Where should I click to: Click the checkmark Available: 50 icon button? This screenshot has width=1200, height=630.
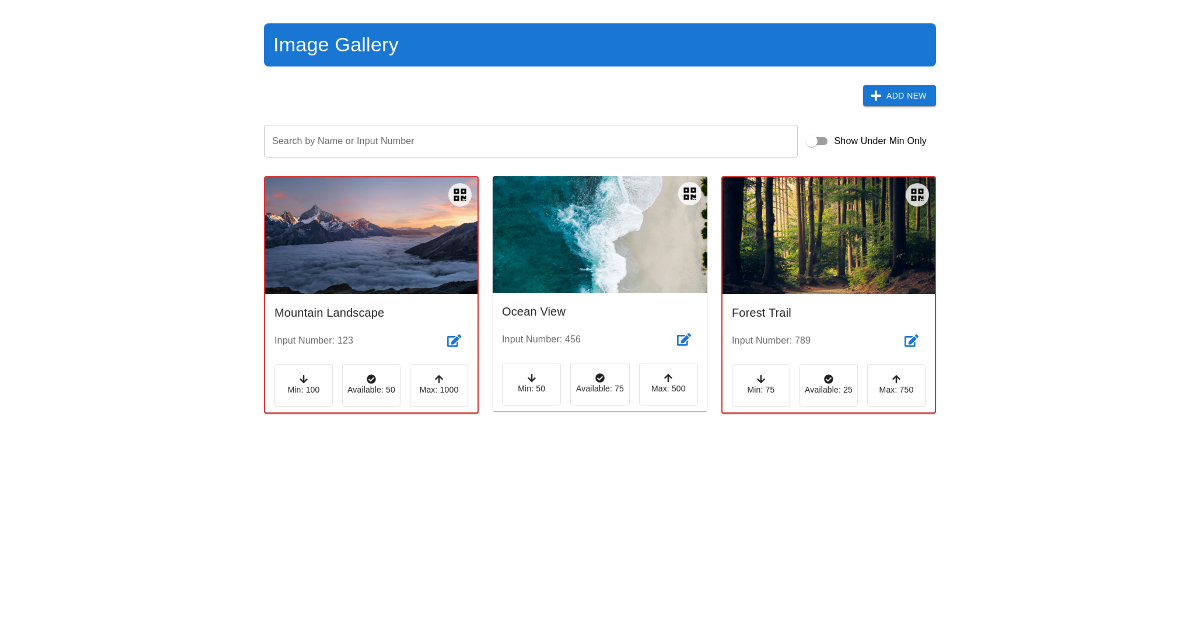coord(371,384)
